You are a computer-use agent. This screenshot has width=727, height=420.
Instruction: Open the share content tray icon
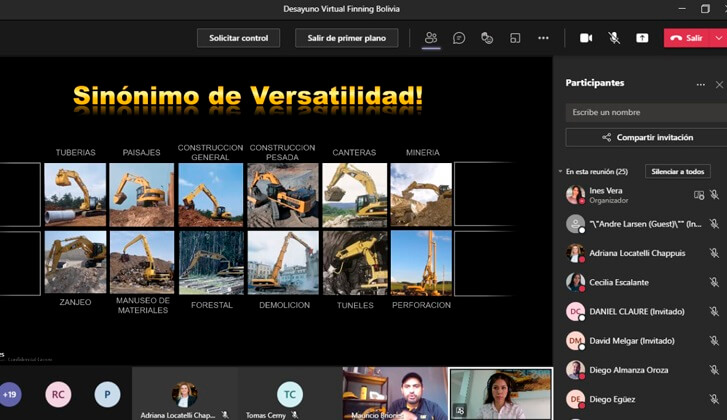click(x=642, y=38)
